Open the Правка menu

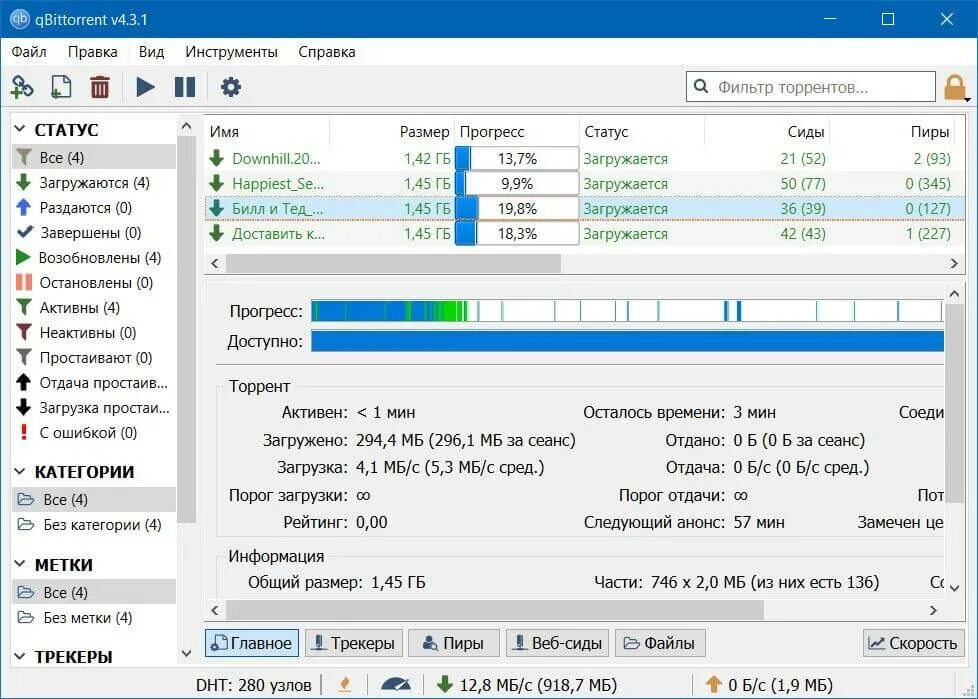pos(92,52)
